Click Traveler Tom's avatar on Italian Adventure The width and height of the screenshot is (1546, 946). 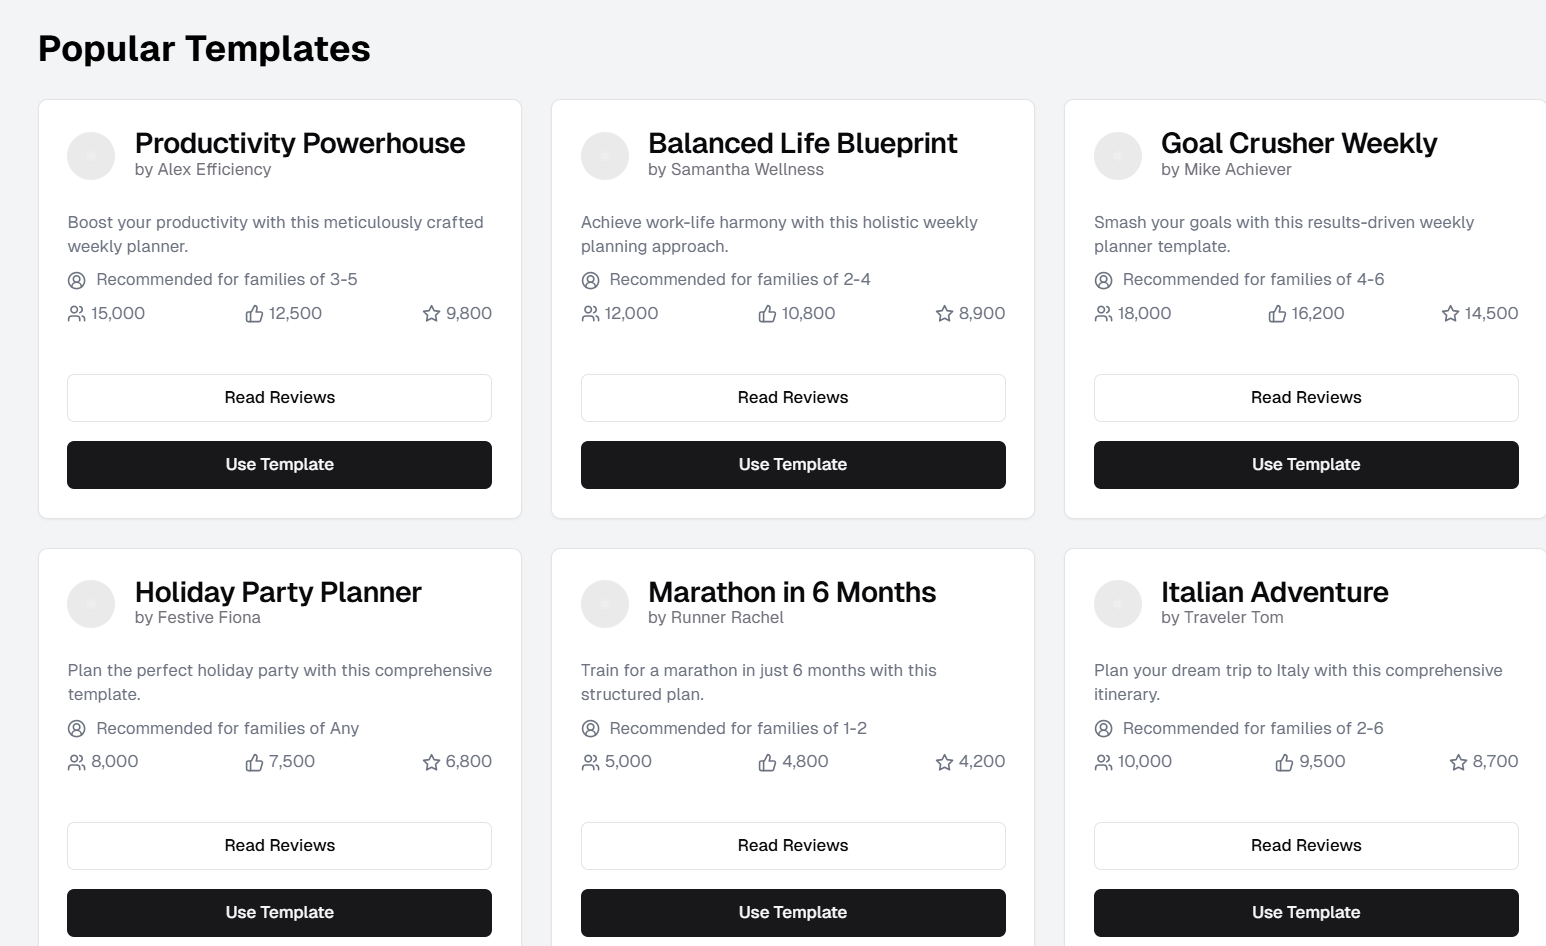point(1117,604)
